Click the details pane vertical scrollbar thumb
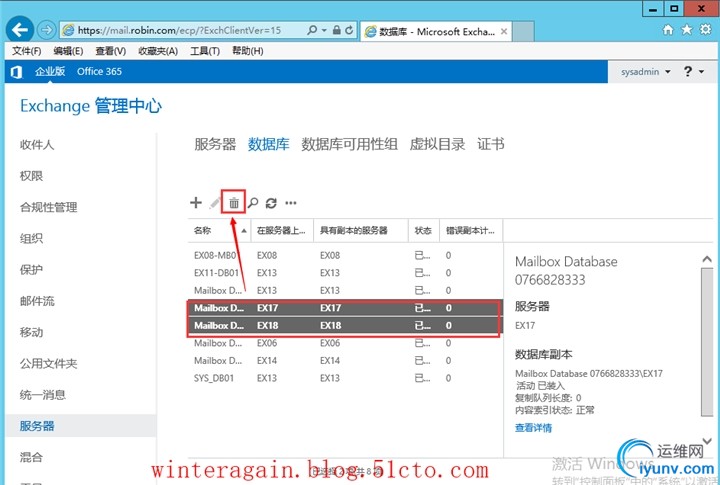Image resolution: width=720 pixels, height=485 pixels. (707, 341)
